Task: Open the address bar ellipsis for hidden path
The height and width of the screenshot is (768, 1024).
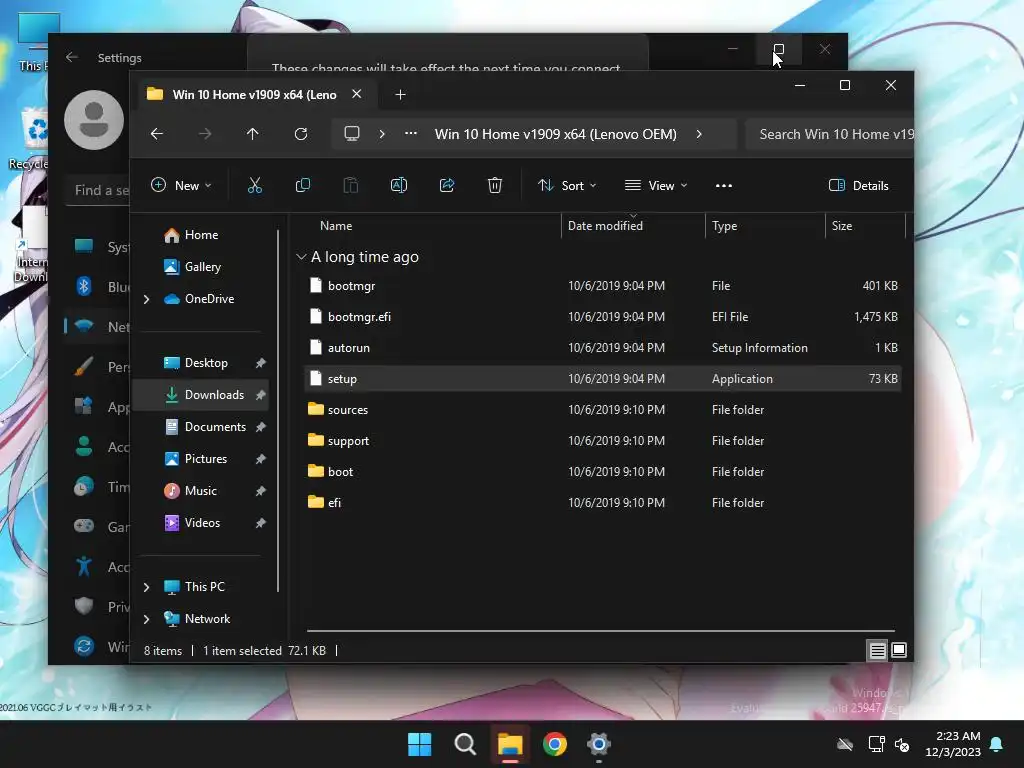Action: (411, 134)
